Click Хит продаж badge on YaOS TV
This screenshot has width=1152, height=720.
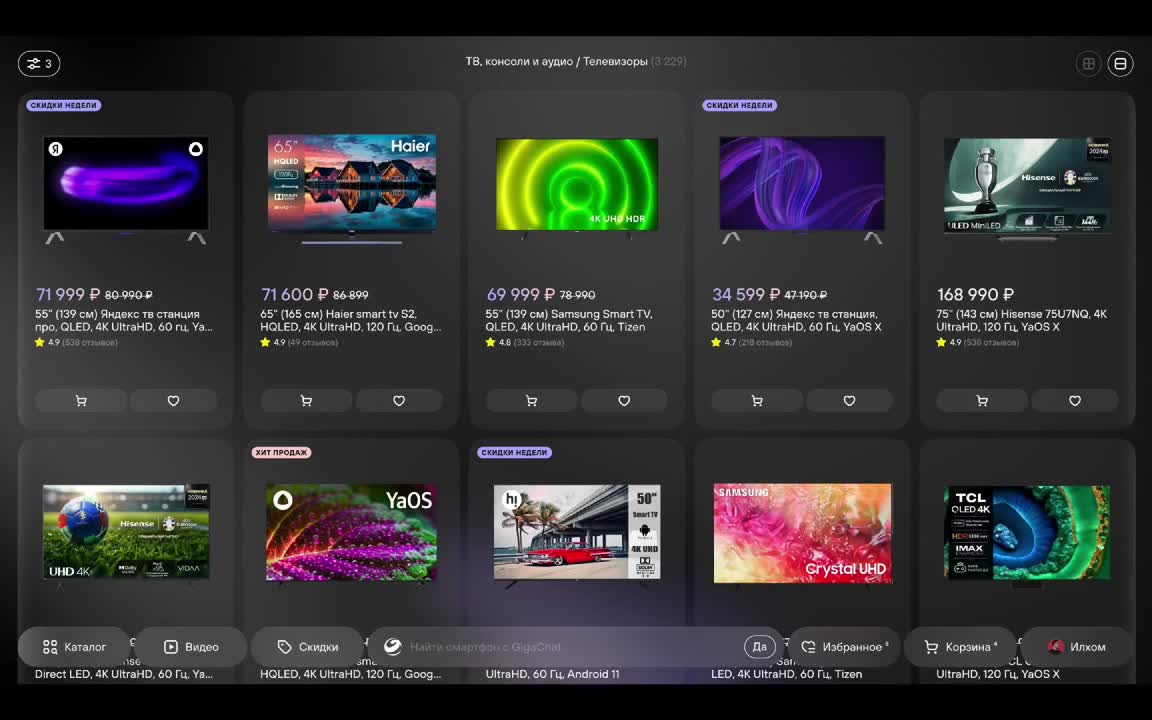tap(281, 453)
